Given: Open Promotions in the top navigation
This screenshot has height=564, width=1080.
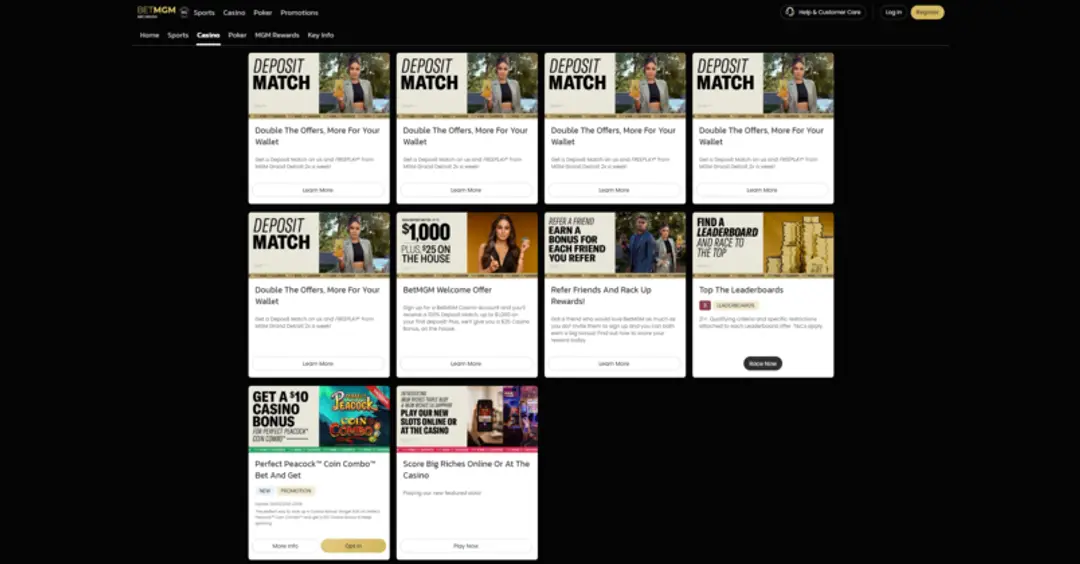Looking at the screenshot, I should (299, 12).
